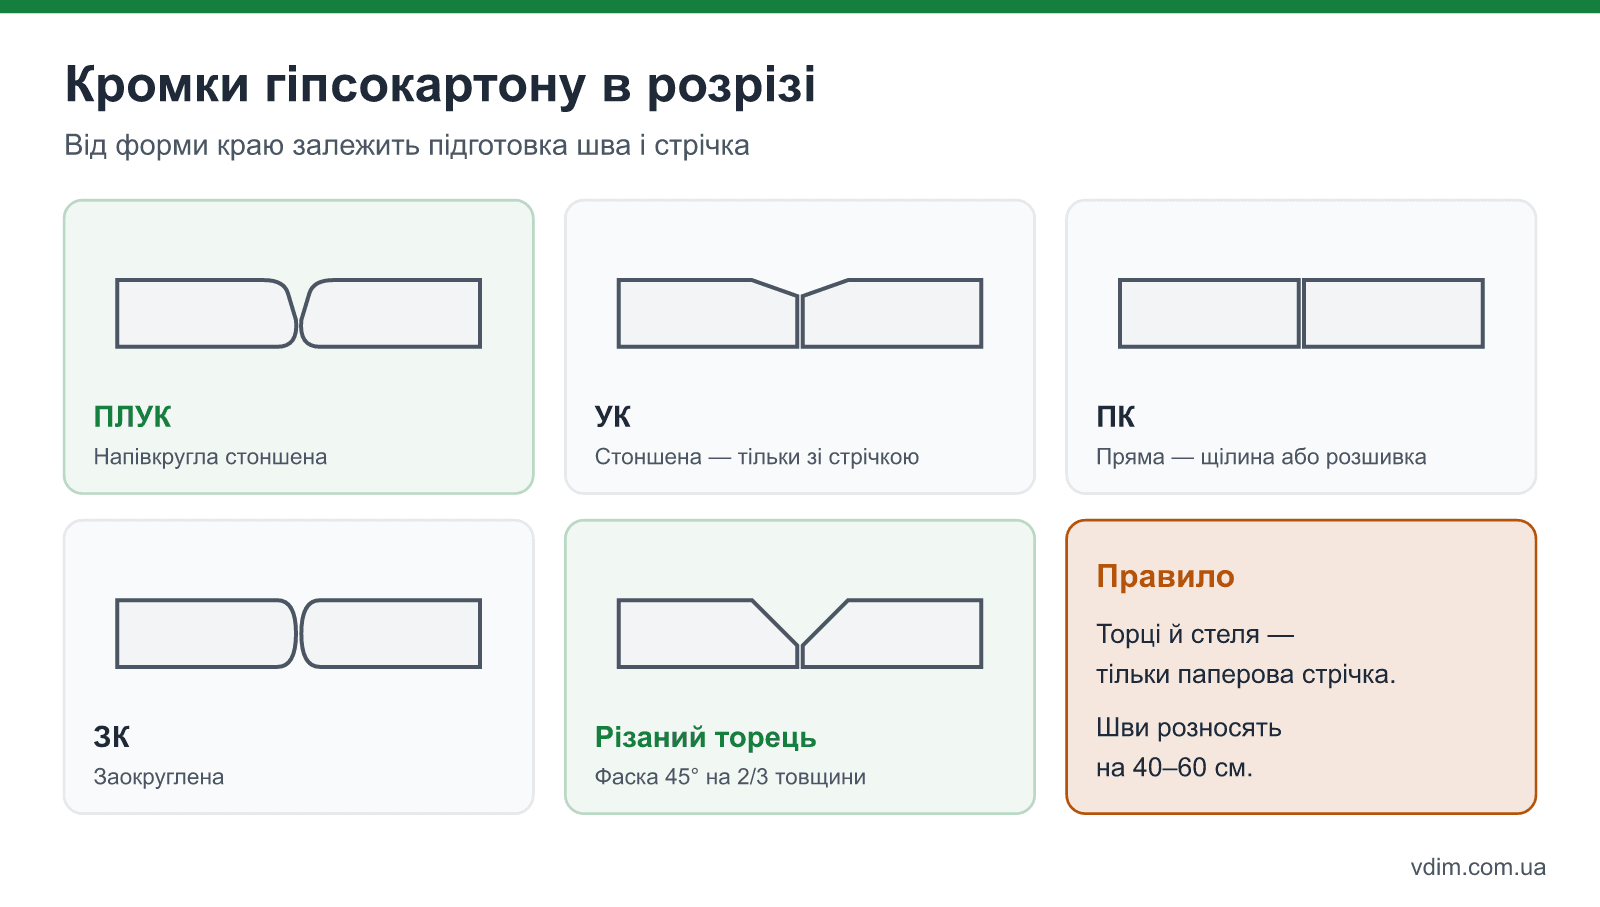Screen dimensions: 1600x907
Task: Click the ПК straight edge diagram
Action: 1301,313
